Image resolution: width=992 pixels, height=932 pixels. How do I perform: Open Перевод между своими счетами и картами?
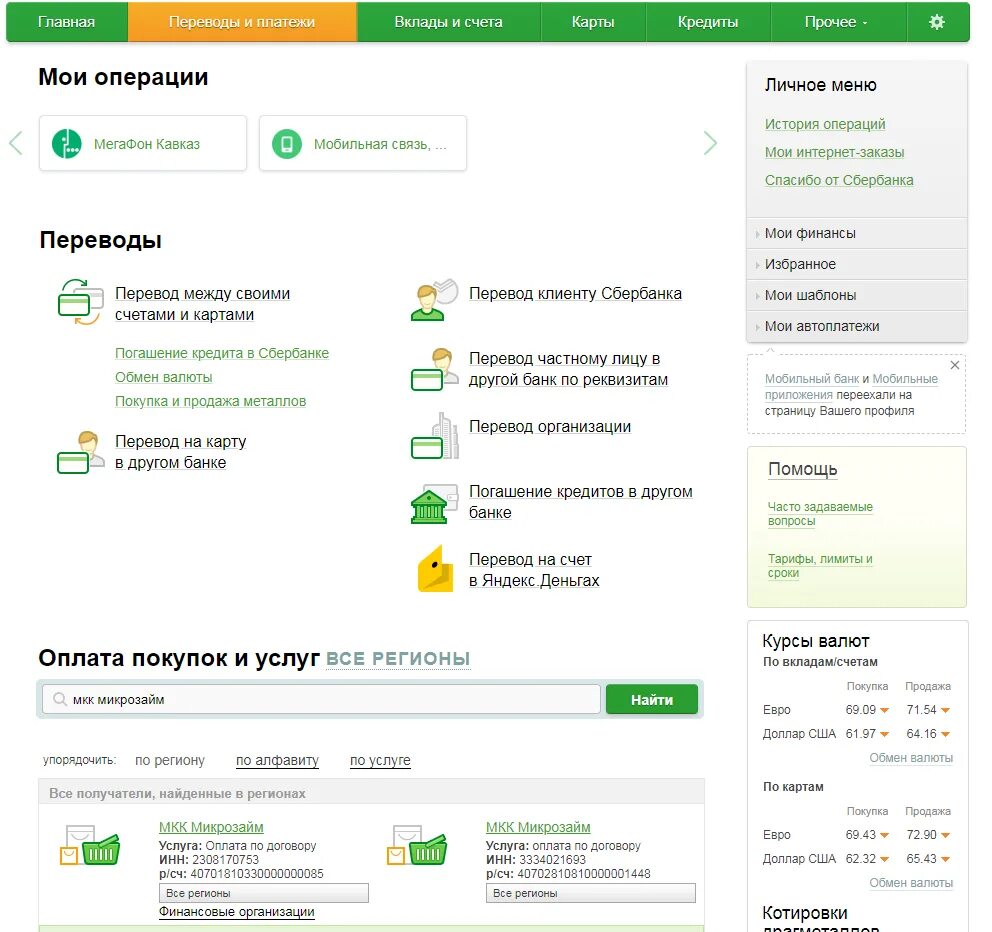pos(202,304)
